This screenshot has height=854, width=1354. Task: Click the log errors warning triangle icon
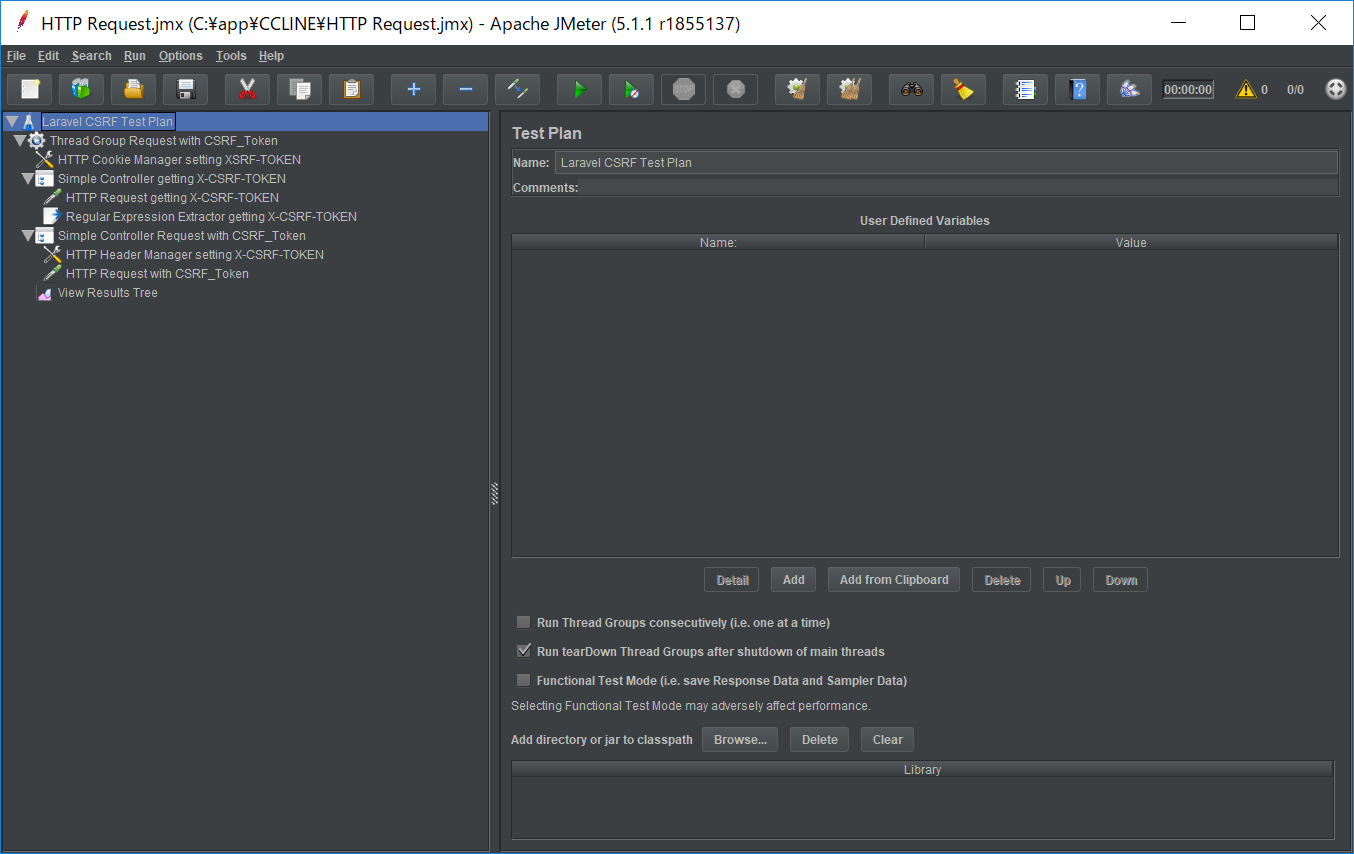(1246, 89)
